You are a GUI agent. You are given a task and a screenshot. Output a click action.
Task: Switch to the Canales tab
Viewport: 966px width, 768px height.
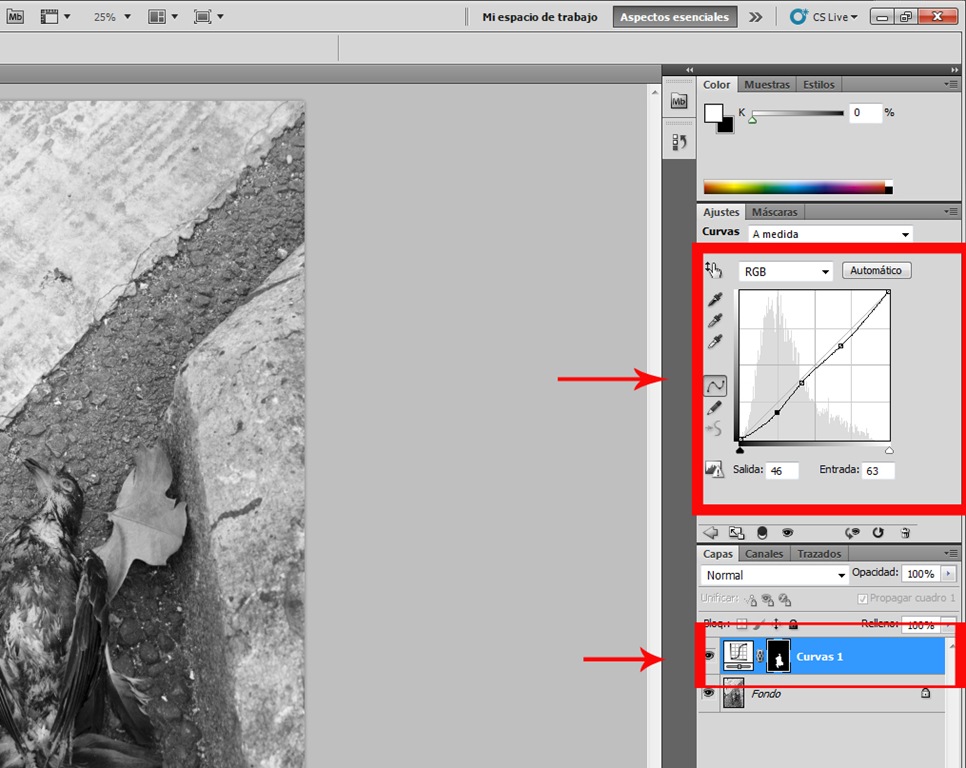pyautogui.click(x=764, y=554)
